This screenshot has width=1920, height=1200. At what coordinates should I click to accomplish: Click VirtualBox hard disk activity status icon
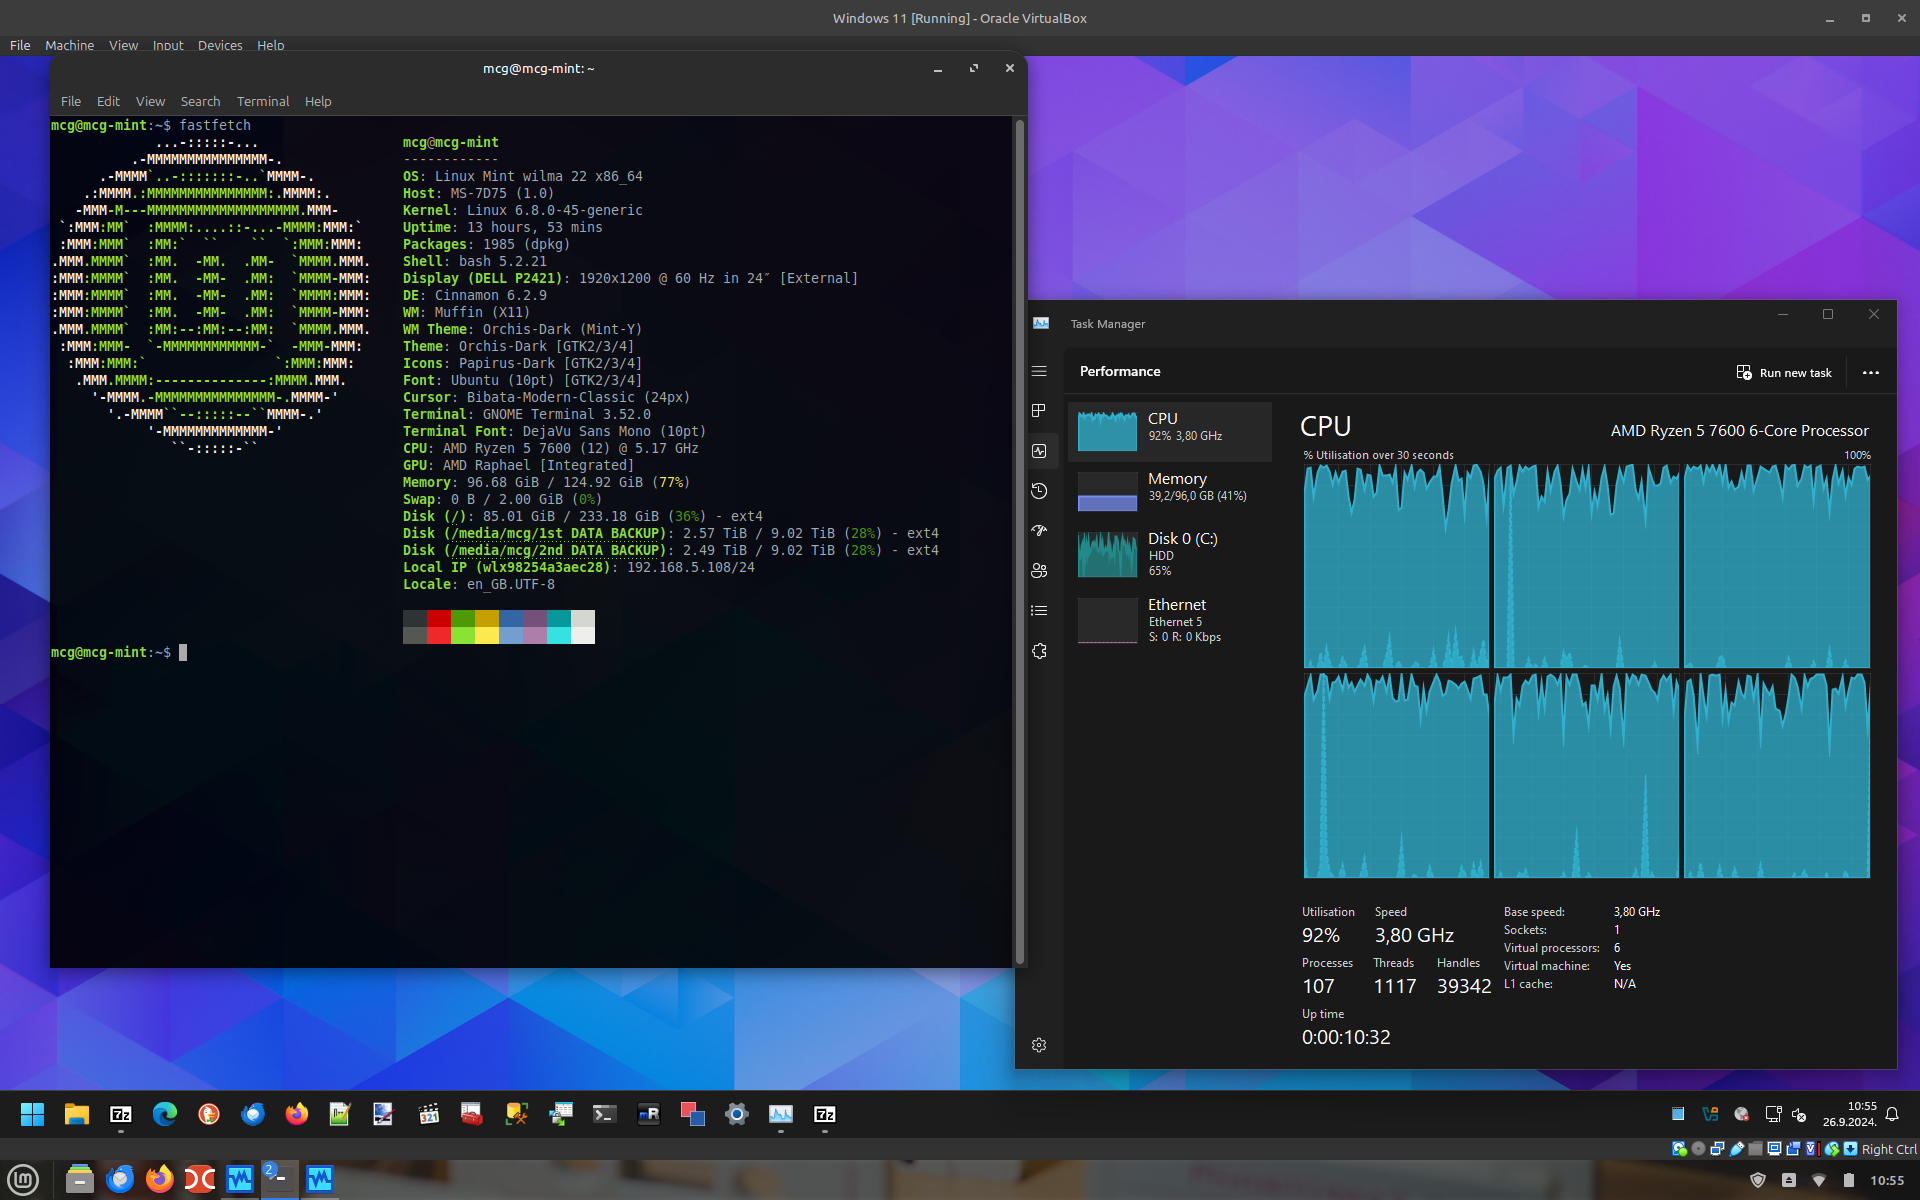coord(1680,1149)
